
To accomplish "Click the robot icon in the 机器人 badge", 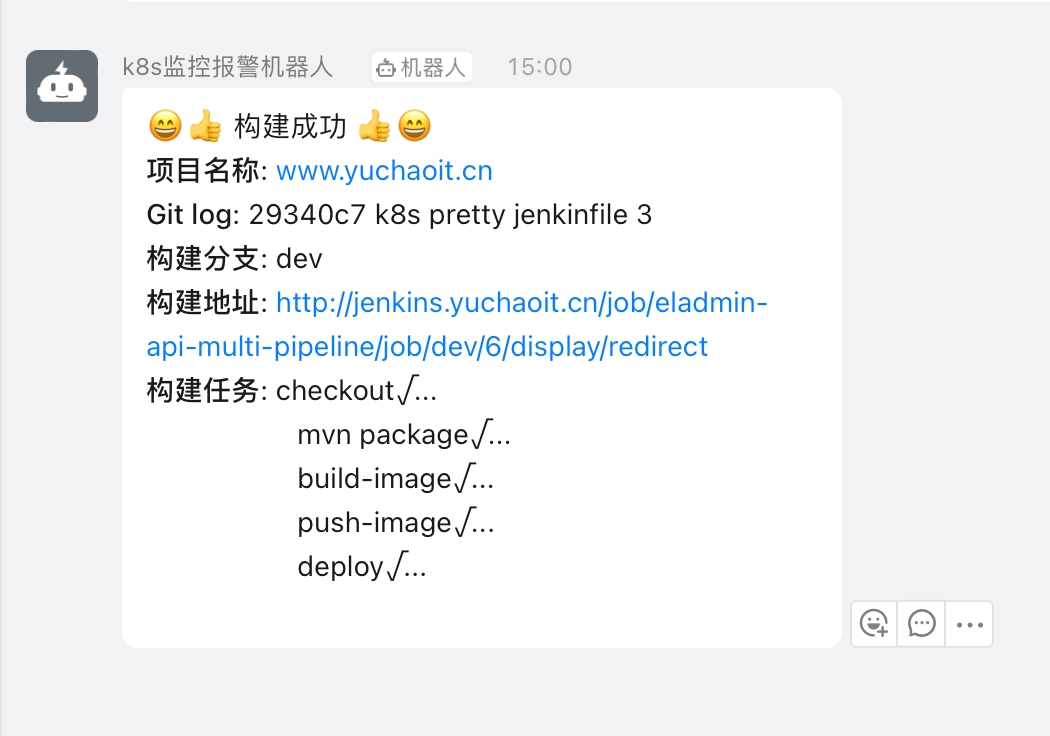I will point(389,67).
